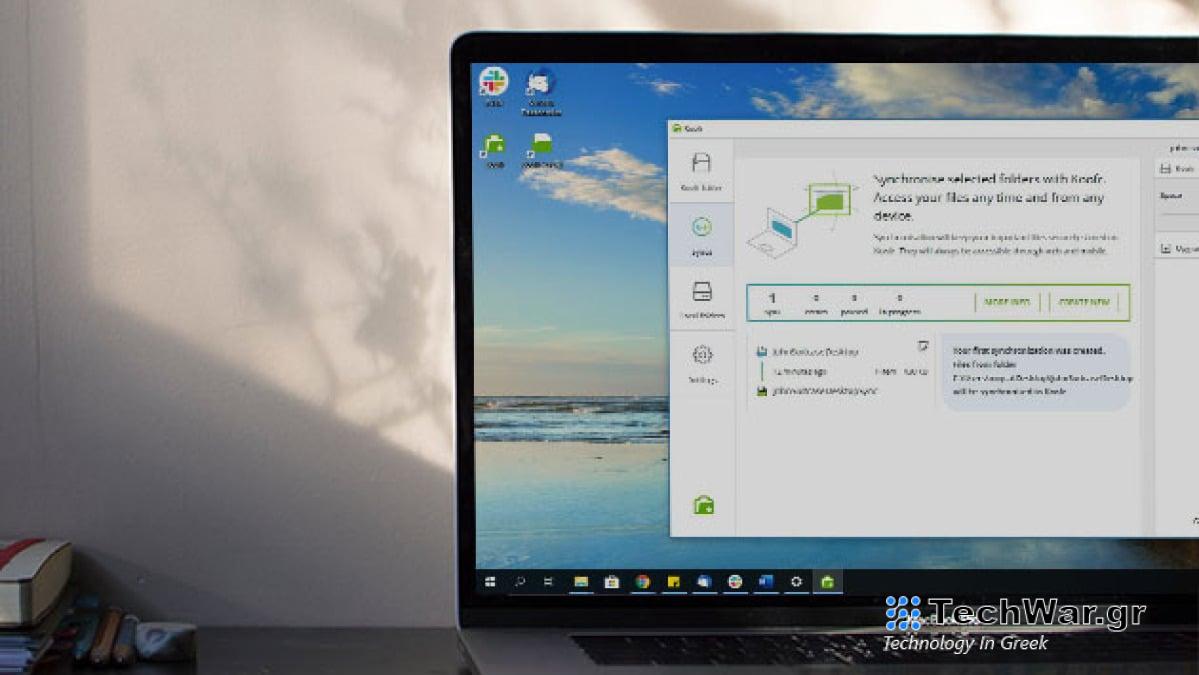This screenshot has width=1199, height=675.
Task: Open Google Chrome from the taskbar
Action: tap(640, 580)
